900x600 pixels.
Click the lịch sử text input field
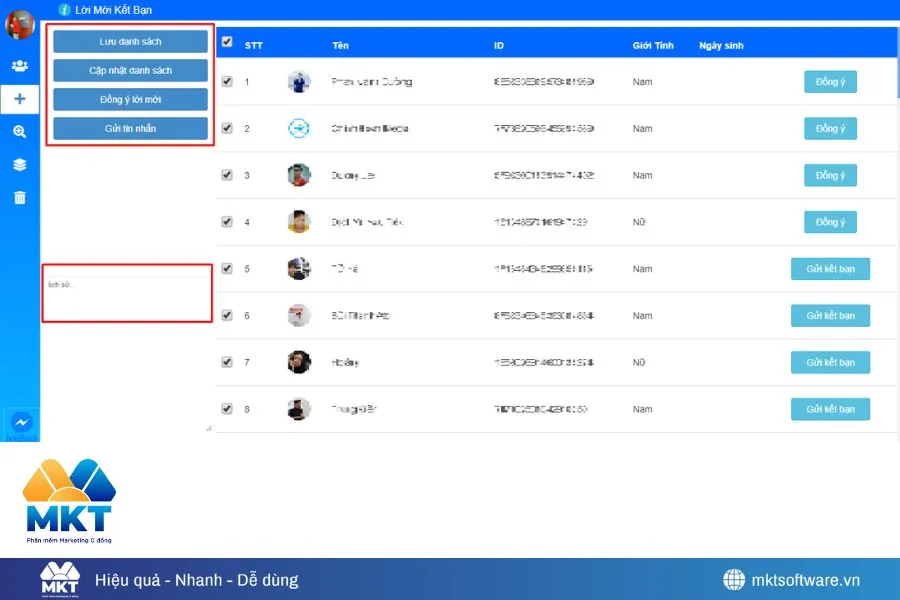click(x=126, y=292)
